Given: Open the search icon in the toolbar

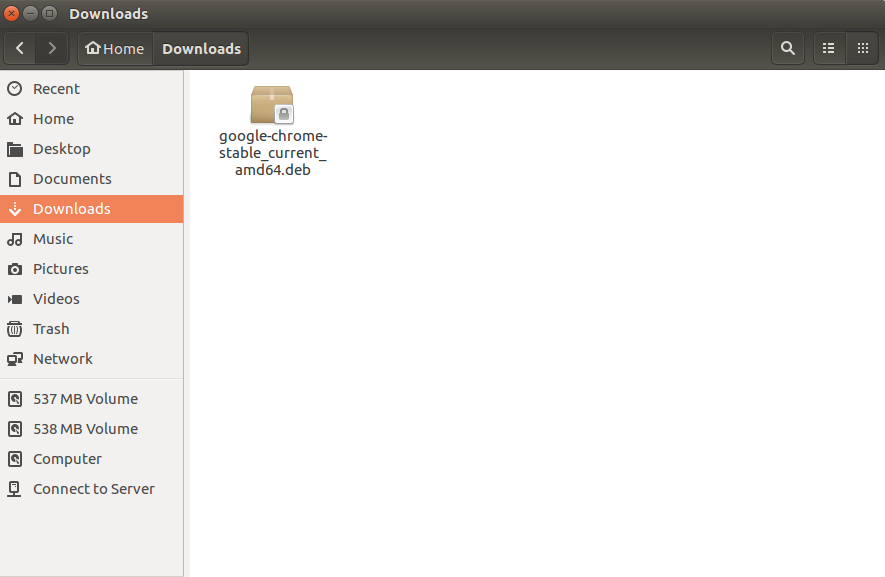Looking at the screenshot, I should click(x=787, y=48).
